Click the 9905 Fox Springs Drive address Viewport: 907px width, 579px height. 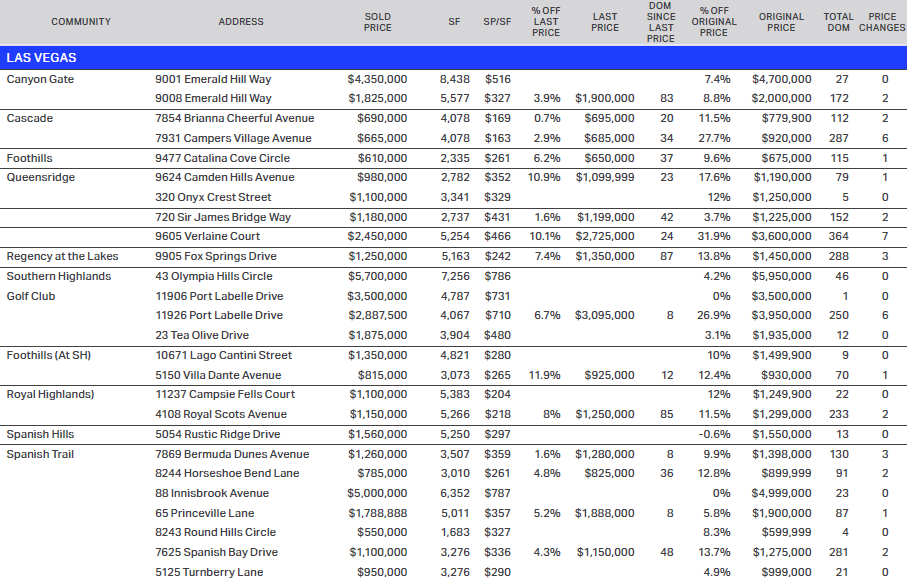pyautogui.click(x=216, y=256)
